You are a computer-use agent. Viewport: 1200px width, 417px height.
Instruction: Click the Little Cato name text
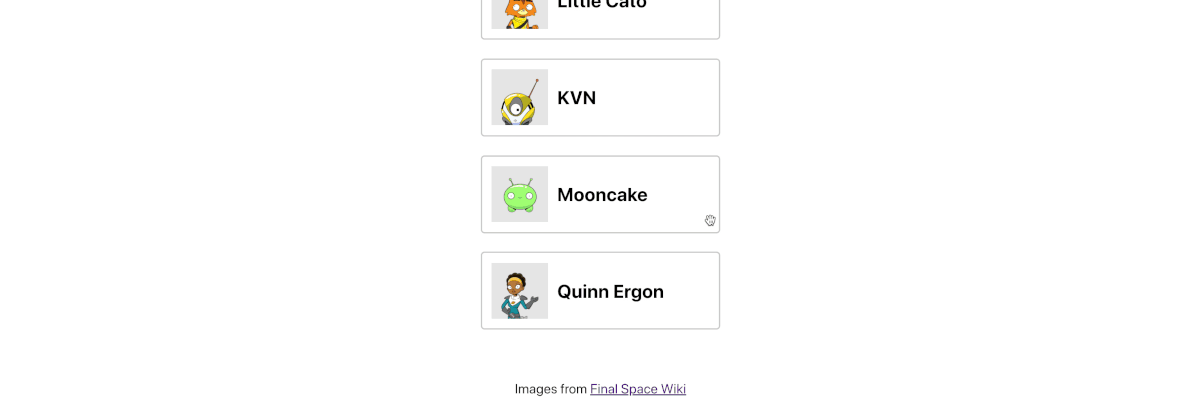tap(602, 4)
